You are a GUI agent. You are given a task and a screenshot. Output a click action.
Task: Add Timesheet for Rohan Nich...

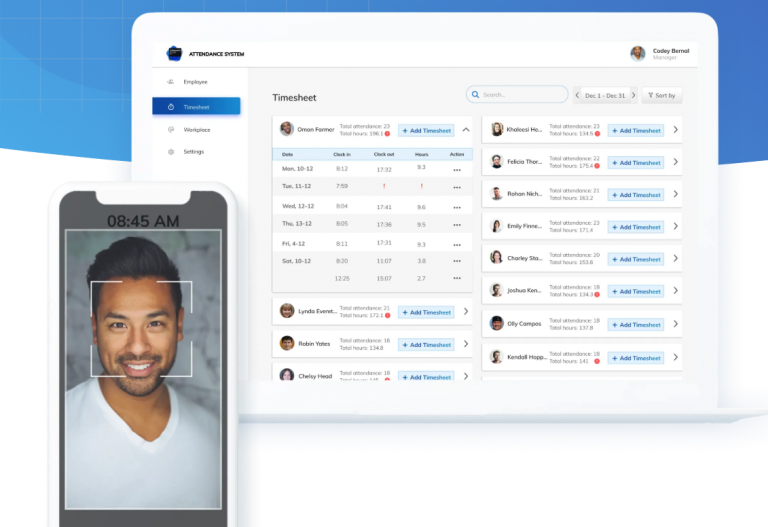636,194
